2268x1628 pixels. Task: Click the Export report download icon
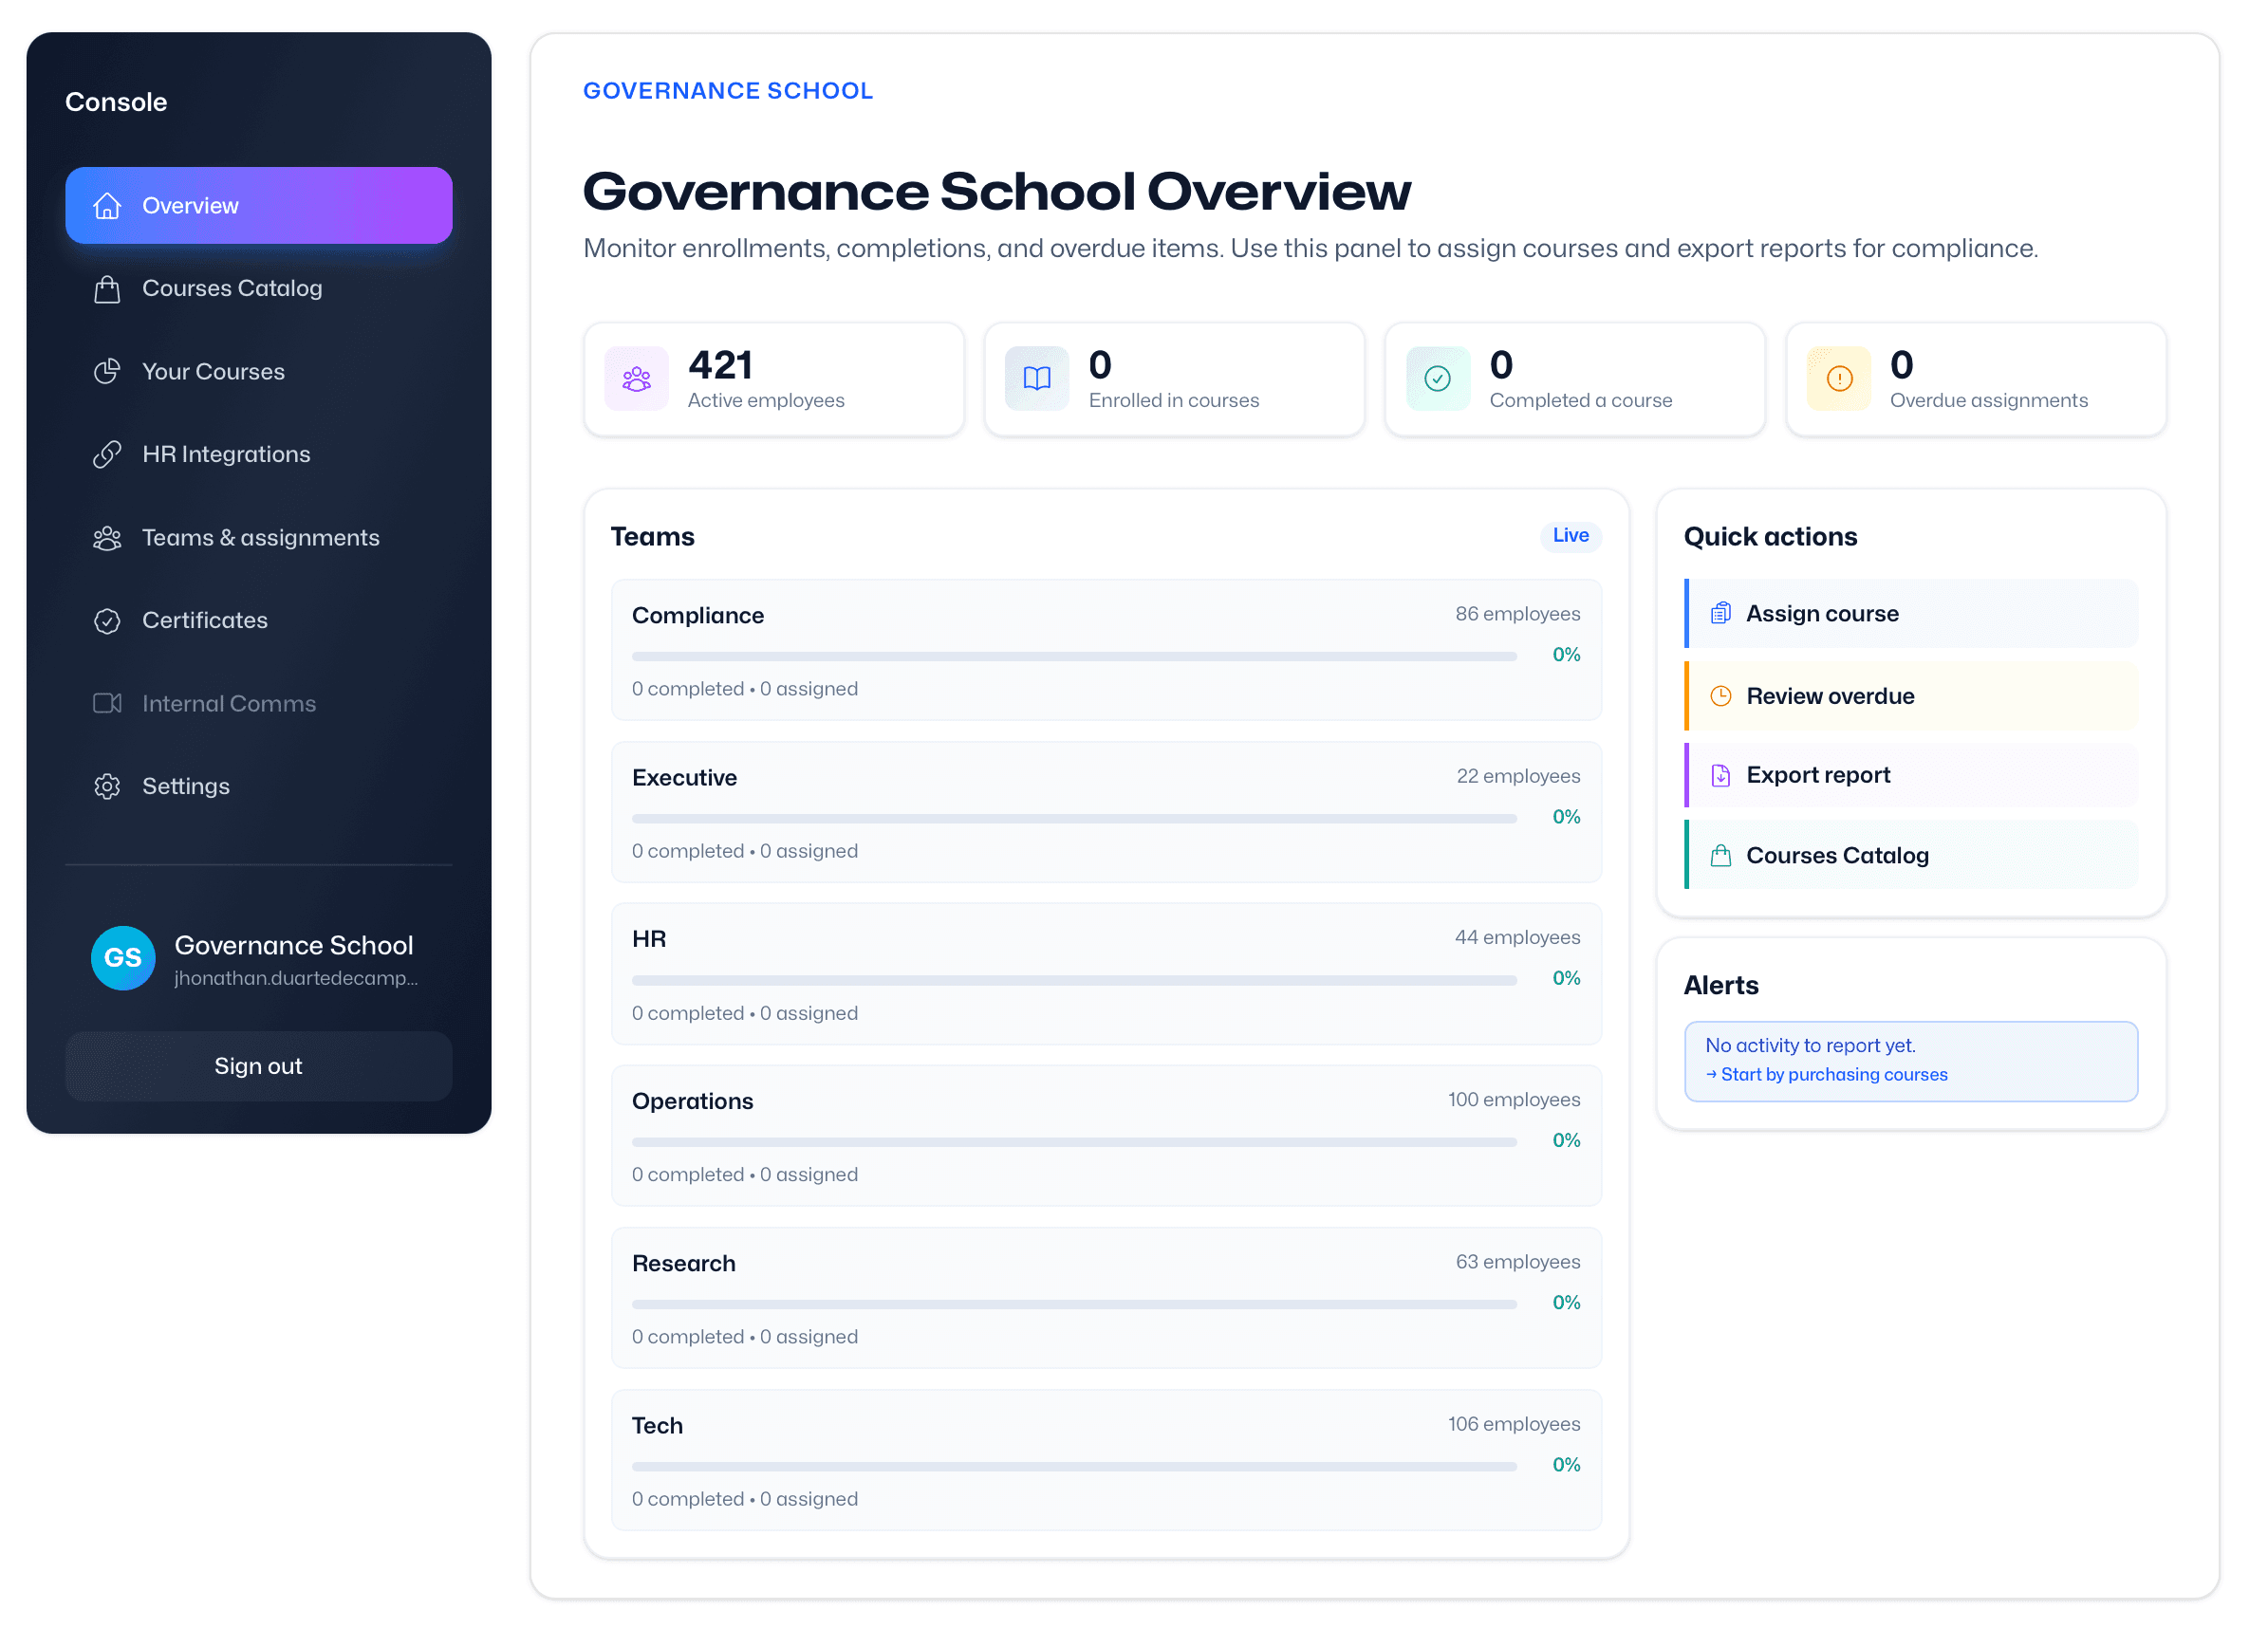[1721, 774]
